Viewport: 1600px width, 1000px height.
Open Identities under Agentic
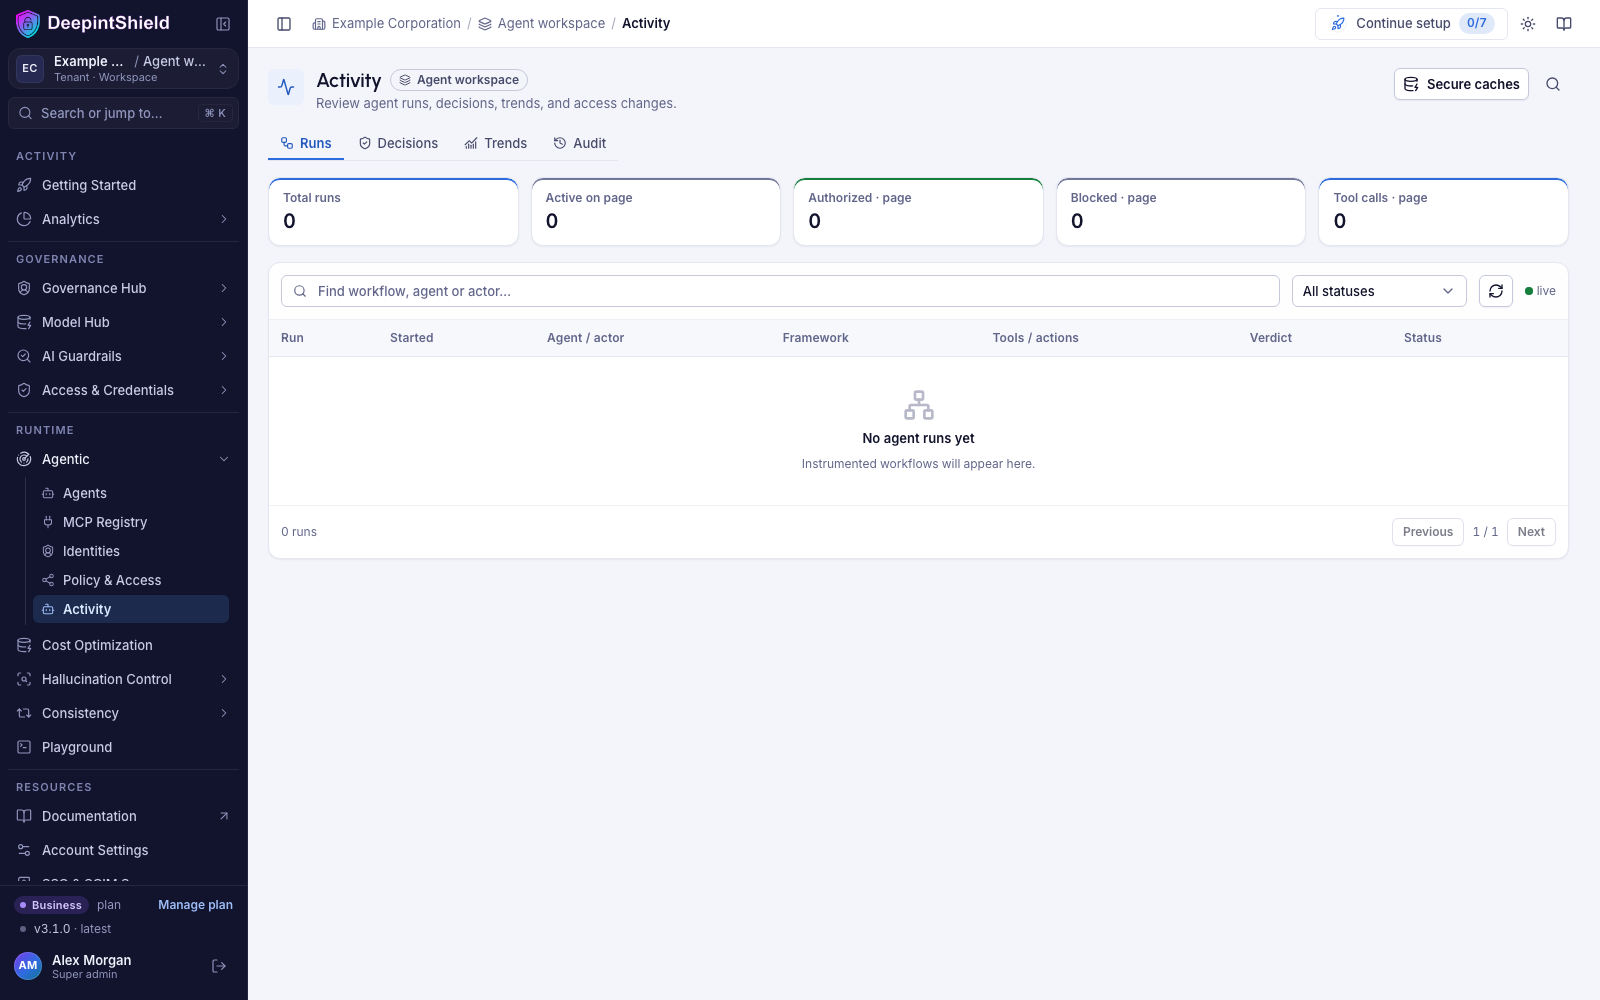131,551
